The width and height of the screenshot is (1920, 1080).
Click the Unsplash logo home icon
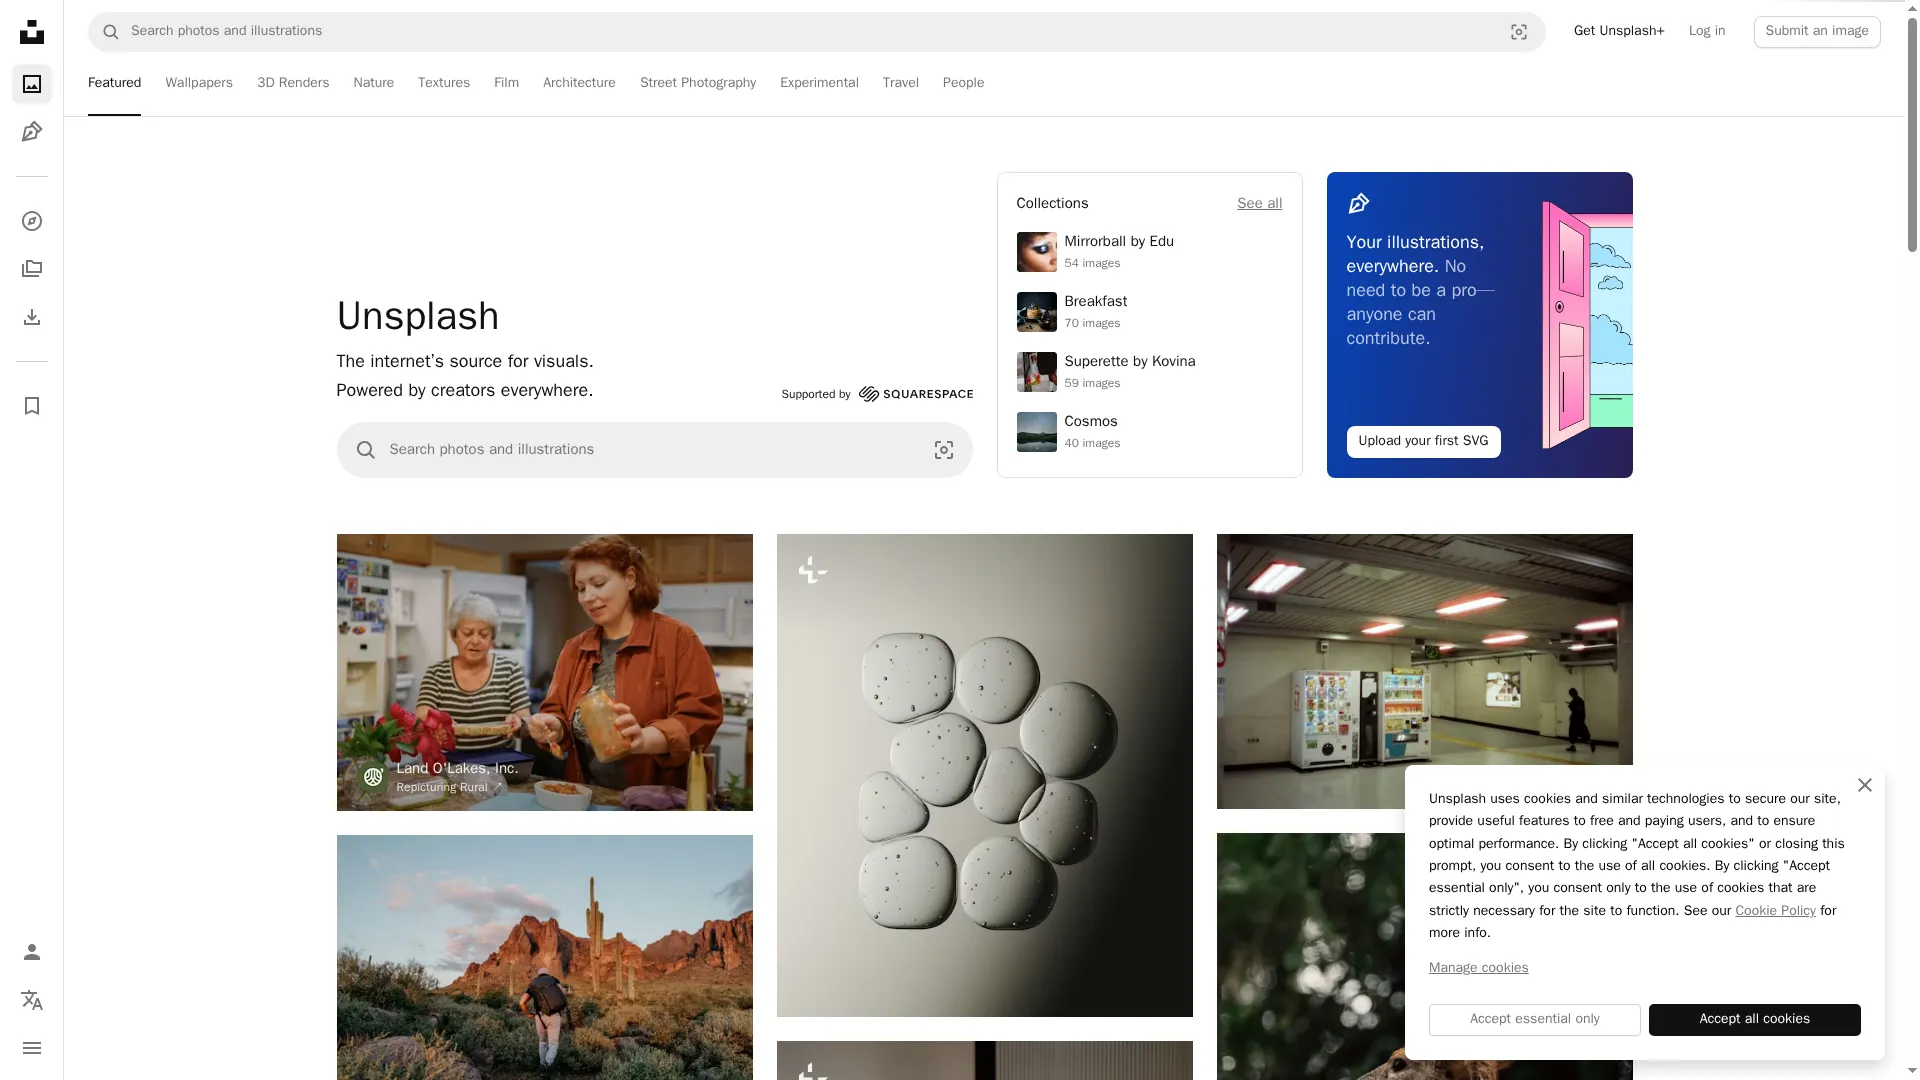coord(32,32)
